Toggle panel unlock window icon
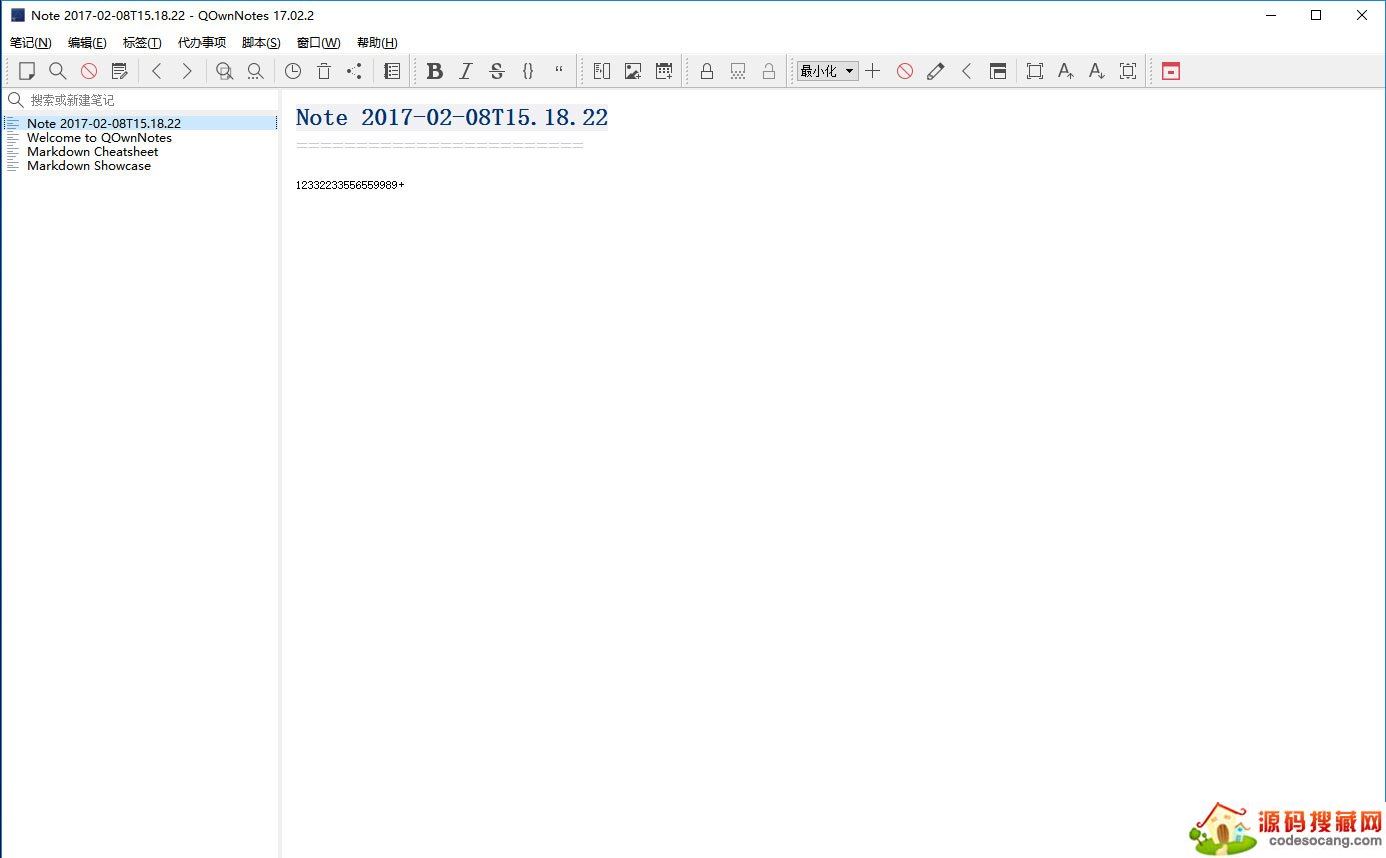 coord(998,71)
